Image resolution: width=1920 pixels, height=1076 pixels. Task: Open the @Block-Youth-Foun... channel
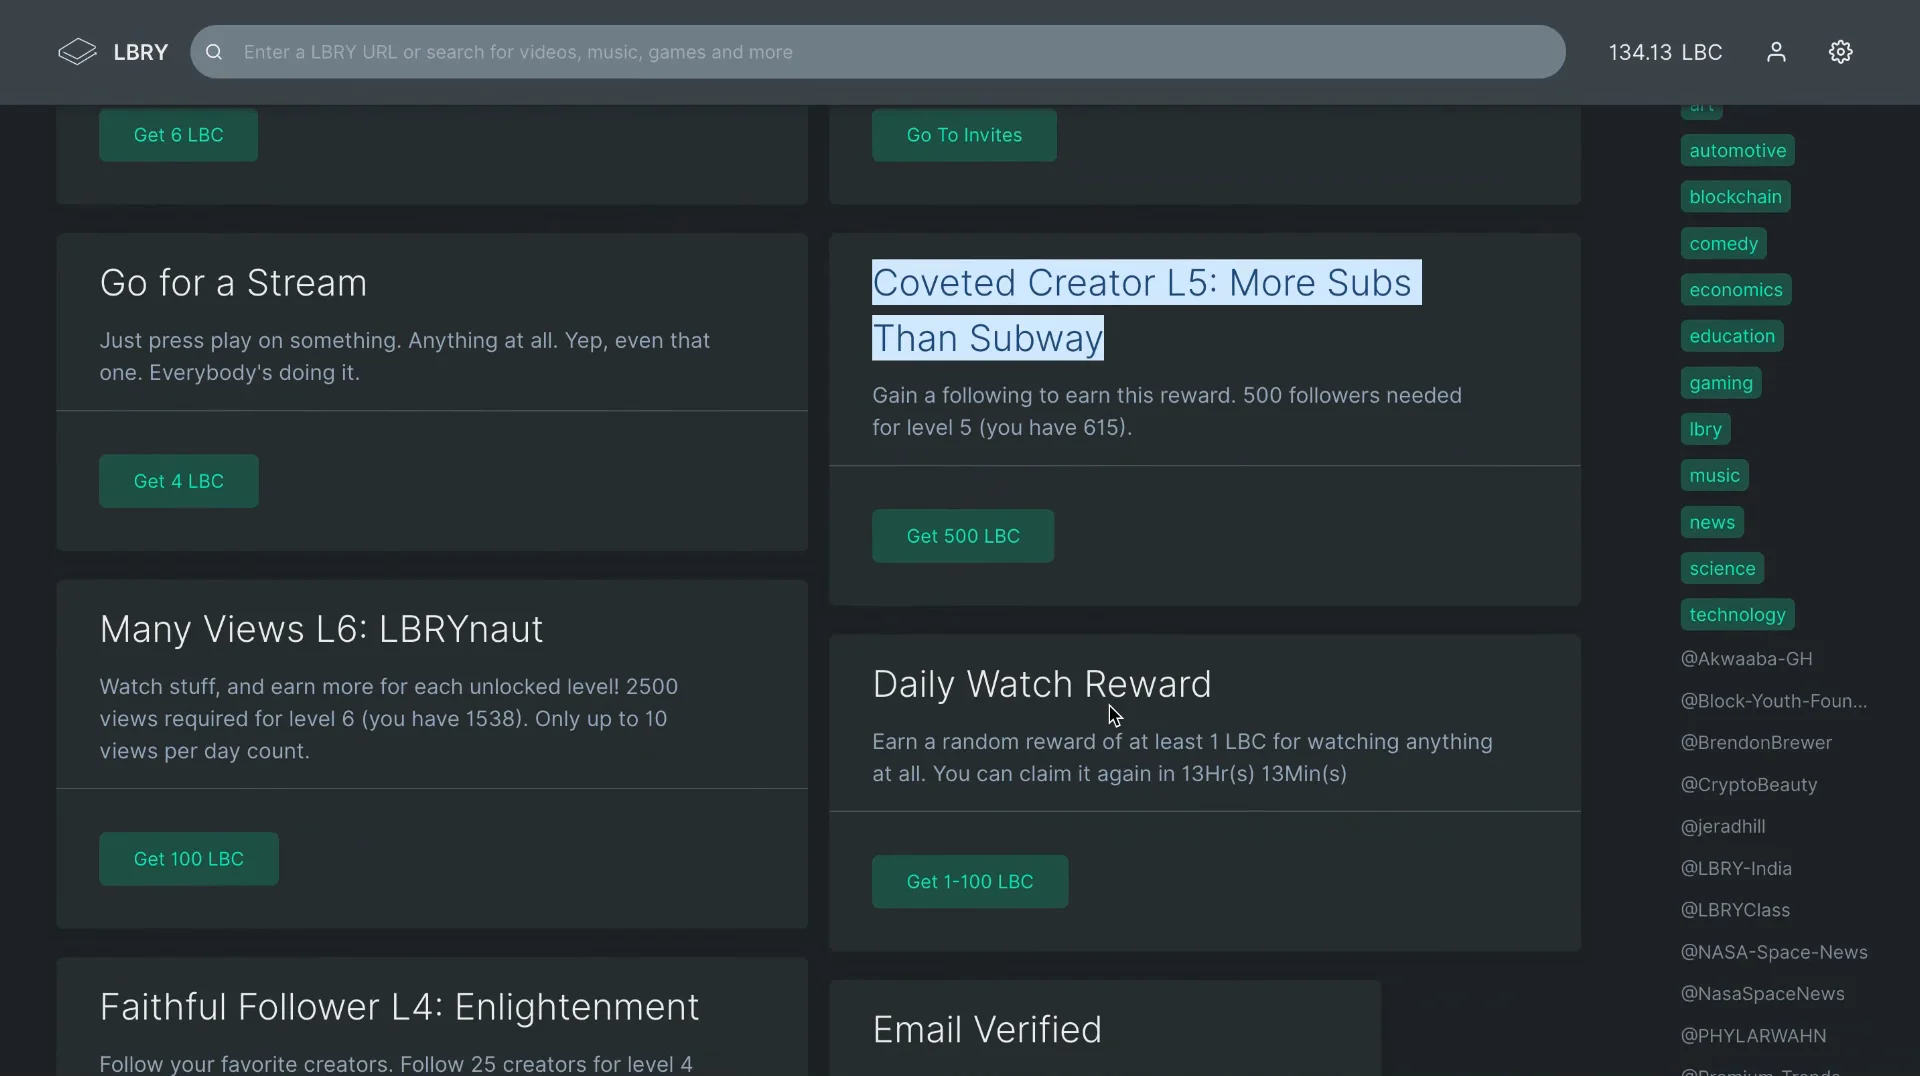click(1774, 701)
